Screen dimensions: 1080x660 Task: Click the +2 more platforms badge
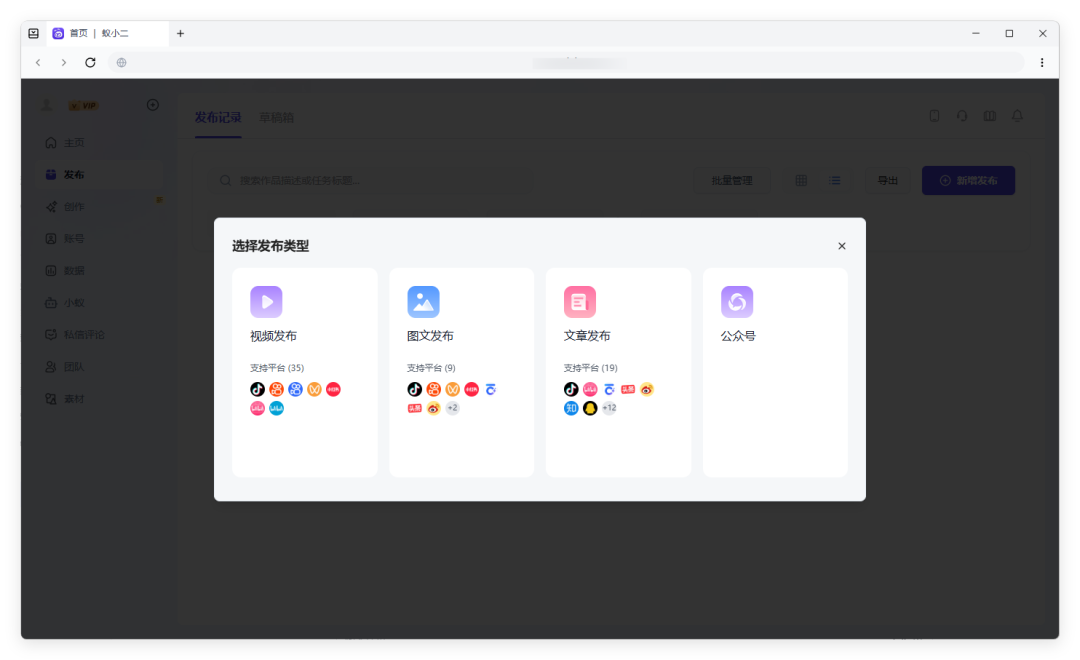pos(453,408)
